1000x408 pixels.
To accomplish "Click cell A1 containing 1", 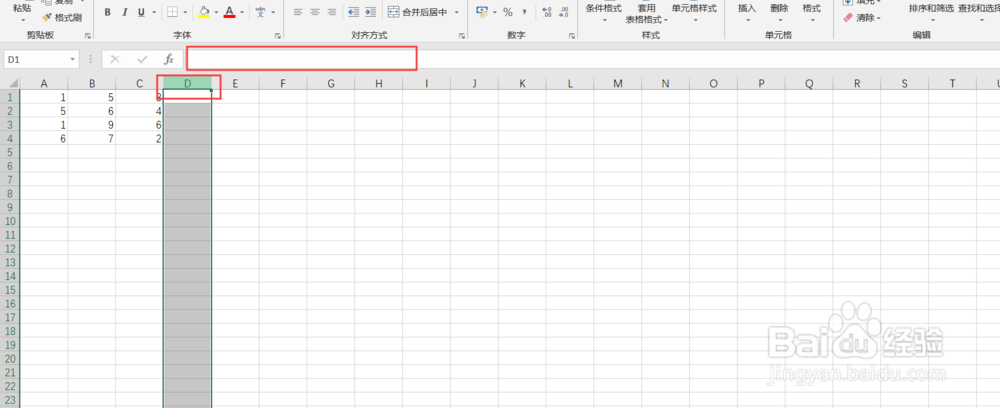I will 44,98.
